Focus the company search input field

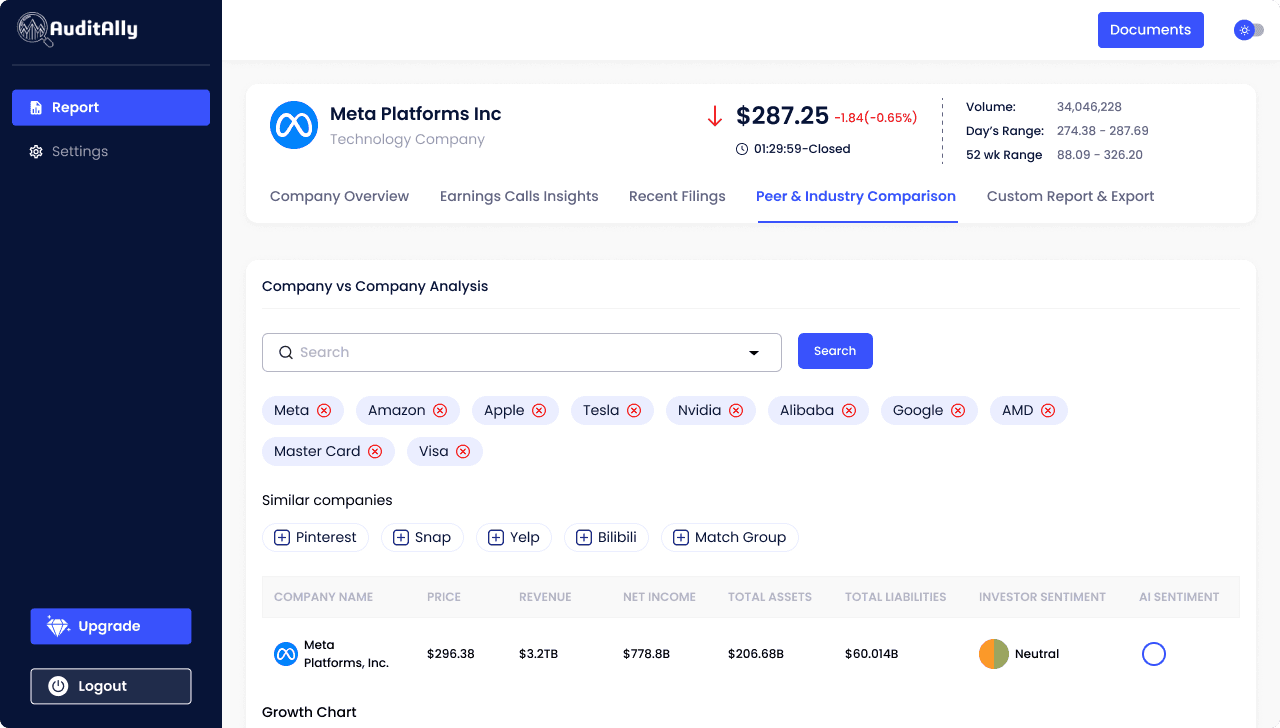[x=522, y=352]
